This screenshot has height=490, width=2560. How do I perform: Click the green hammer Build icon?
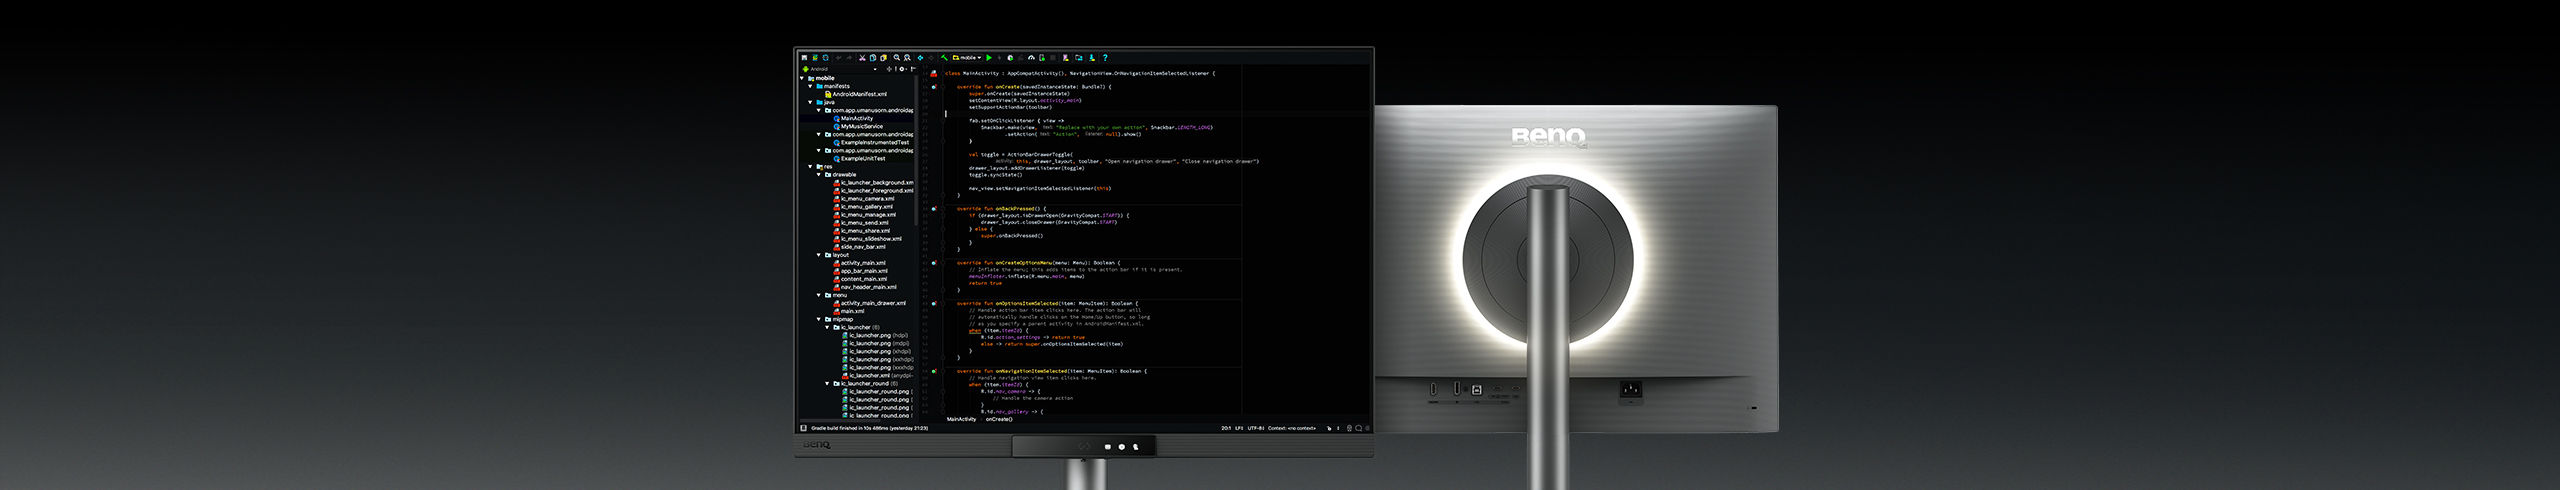(943, 58)
